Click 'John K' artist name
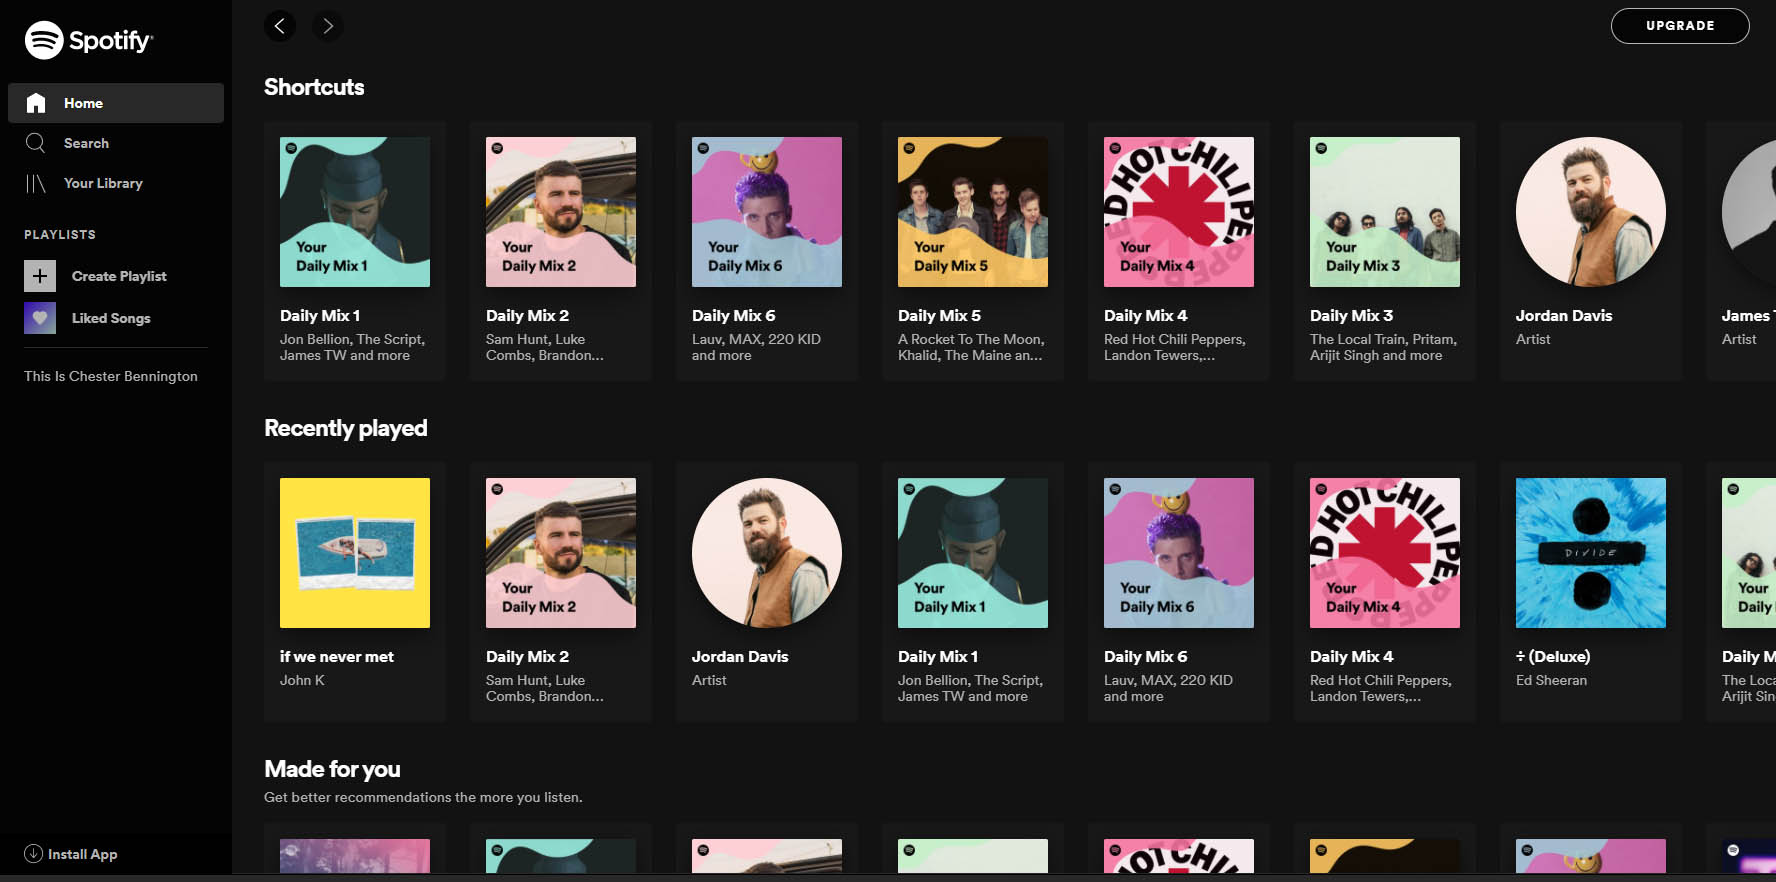This screenshot has width=1776, height=882. 302,680
